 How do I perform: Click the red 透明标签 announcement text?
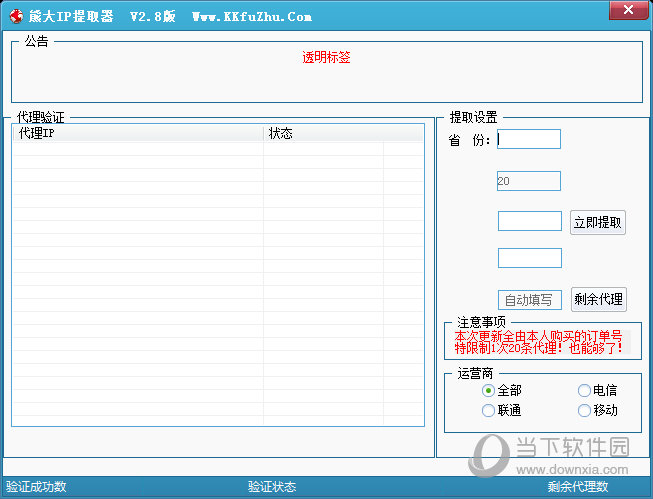click(x=326, y=57)
